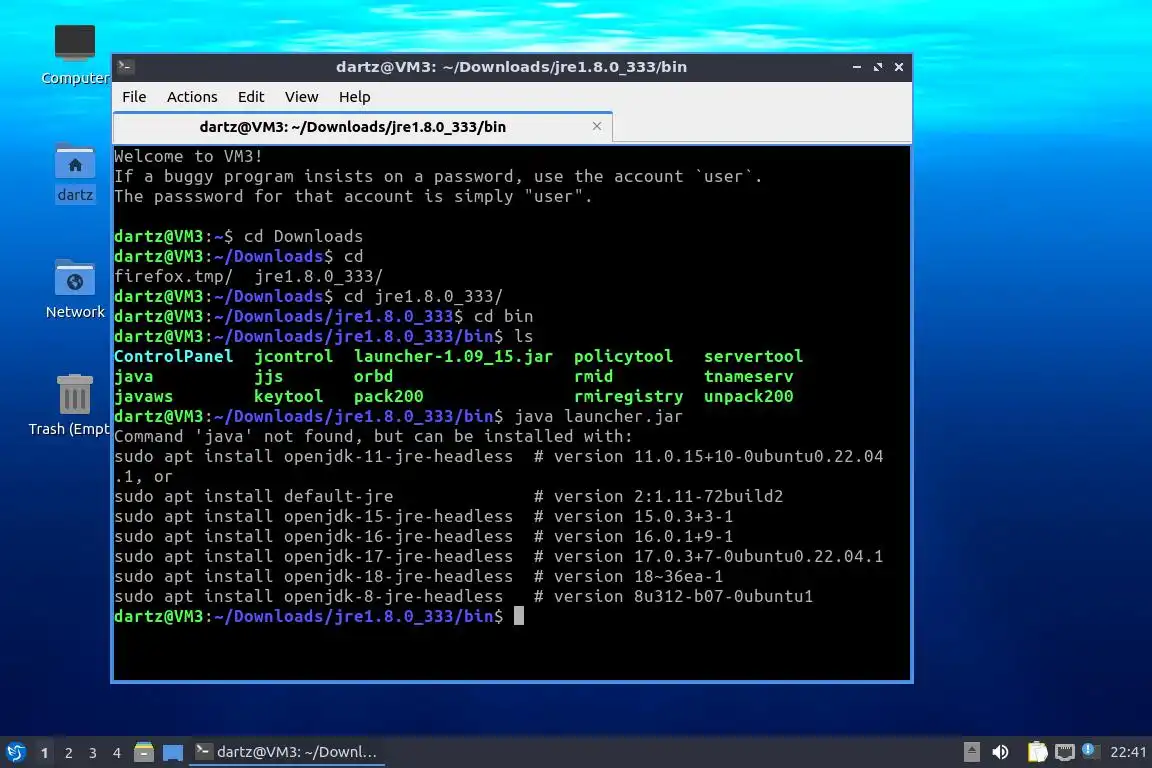Minimize the terminal window
The height and width of the screenshot is (768, 1152).
pos(857,67)
